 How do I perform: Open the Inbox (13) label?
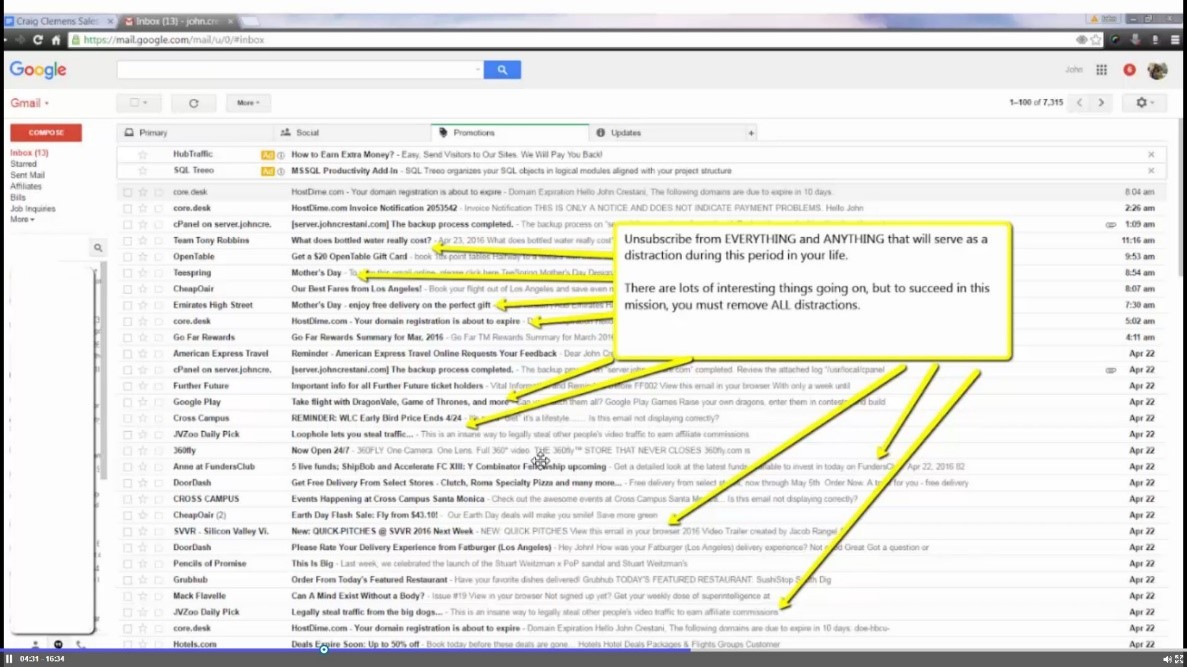[x=30, y=153]
